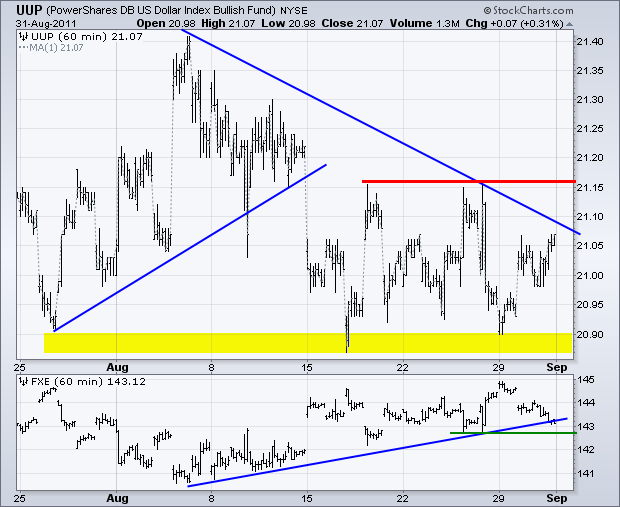Click the 22 date label below the FXE panel
The height and width of the screenshot is (507, 620).
tap(403, 498)
